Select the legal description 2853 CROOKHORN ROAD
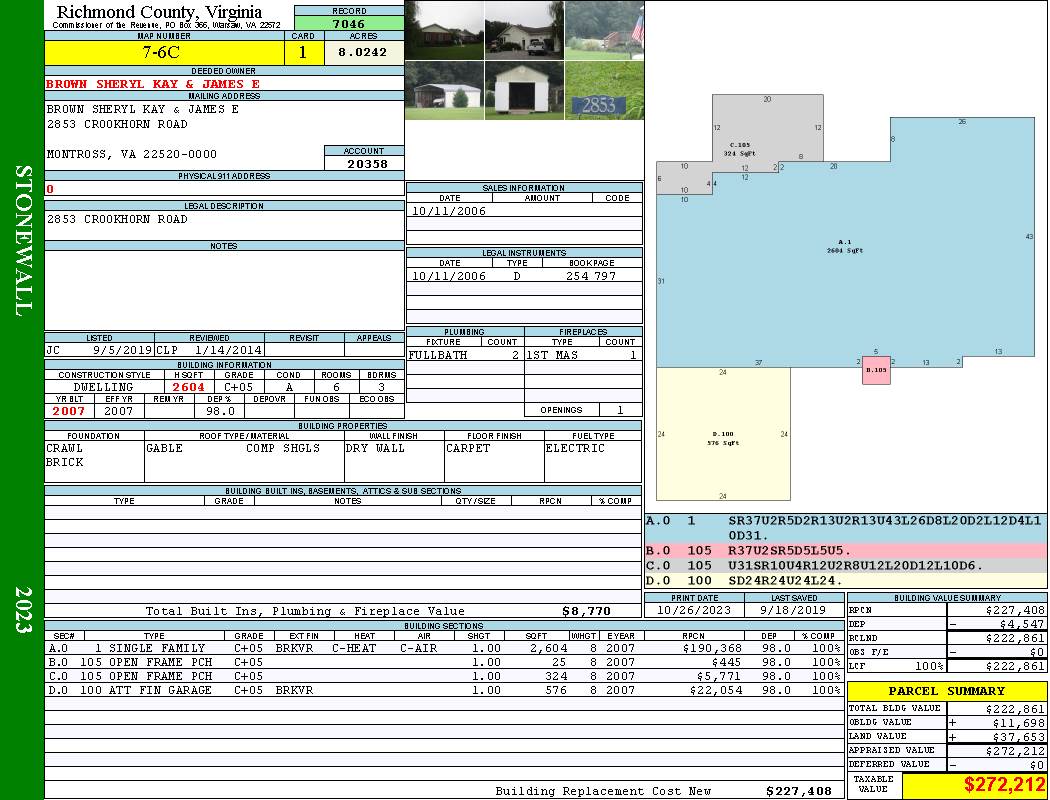This screenshot has width=1050, height=800. (117, 219)
